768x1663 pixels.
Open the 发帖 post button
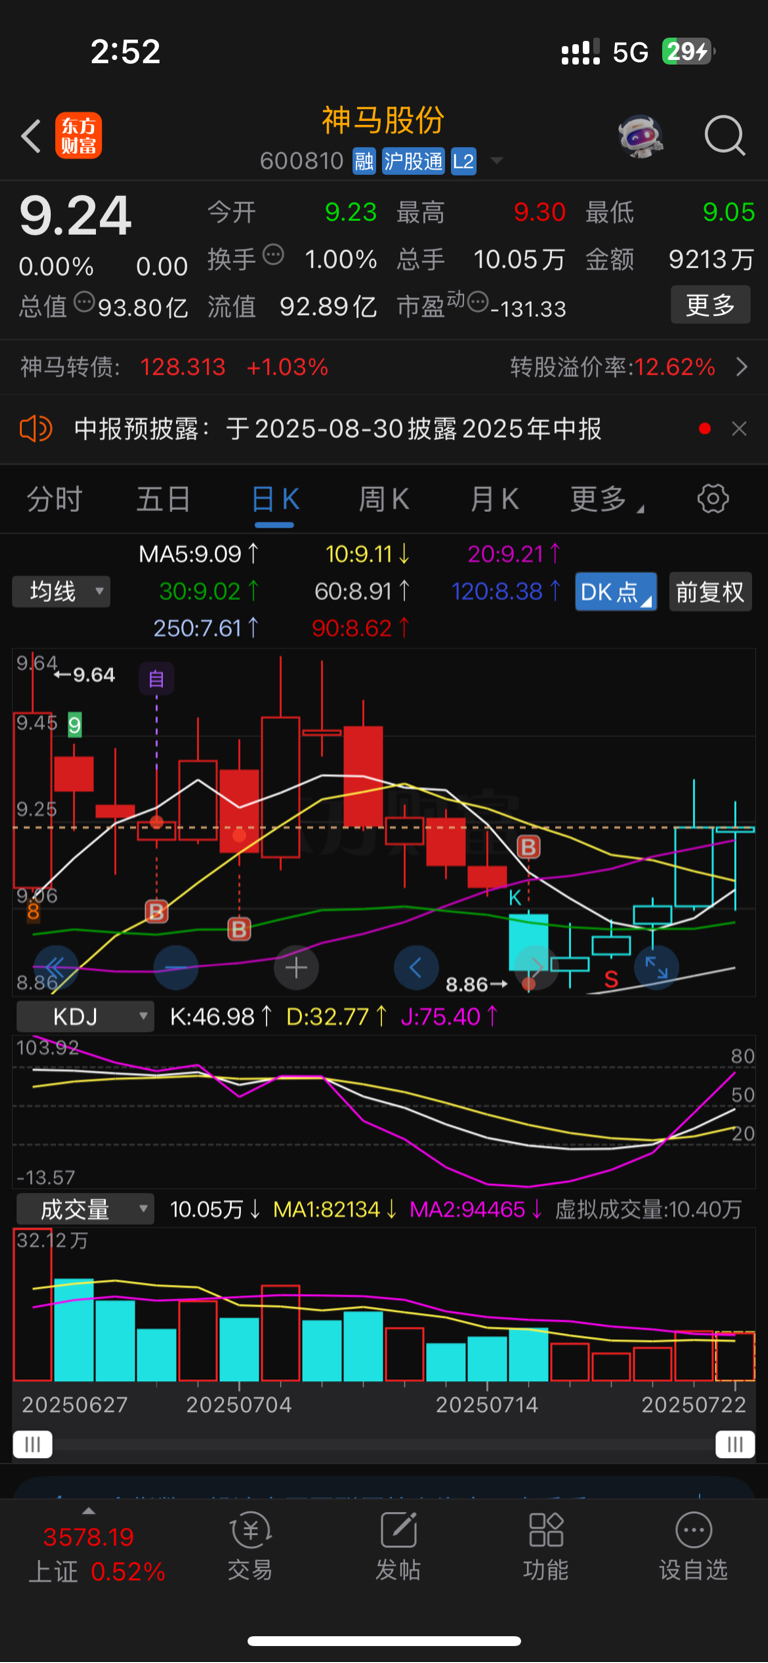pyautogui.click(x=398, y=1547)
